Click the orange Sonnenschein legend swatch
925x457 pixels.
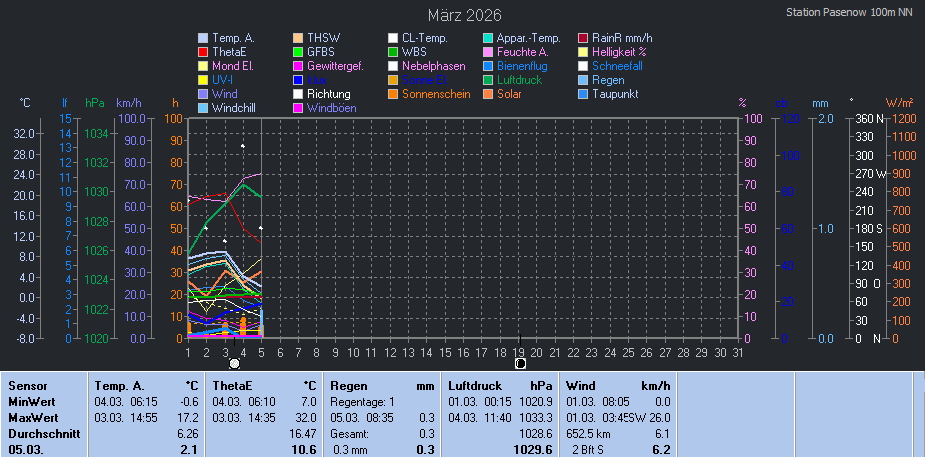click(x=393, y=94)
